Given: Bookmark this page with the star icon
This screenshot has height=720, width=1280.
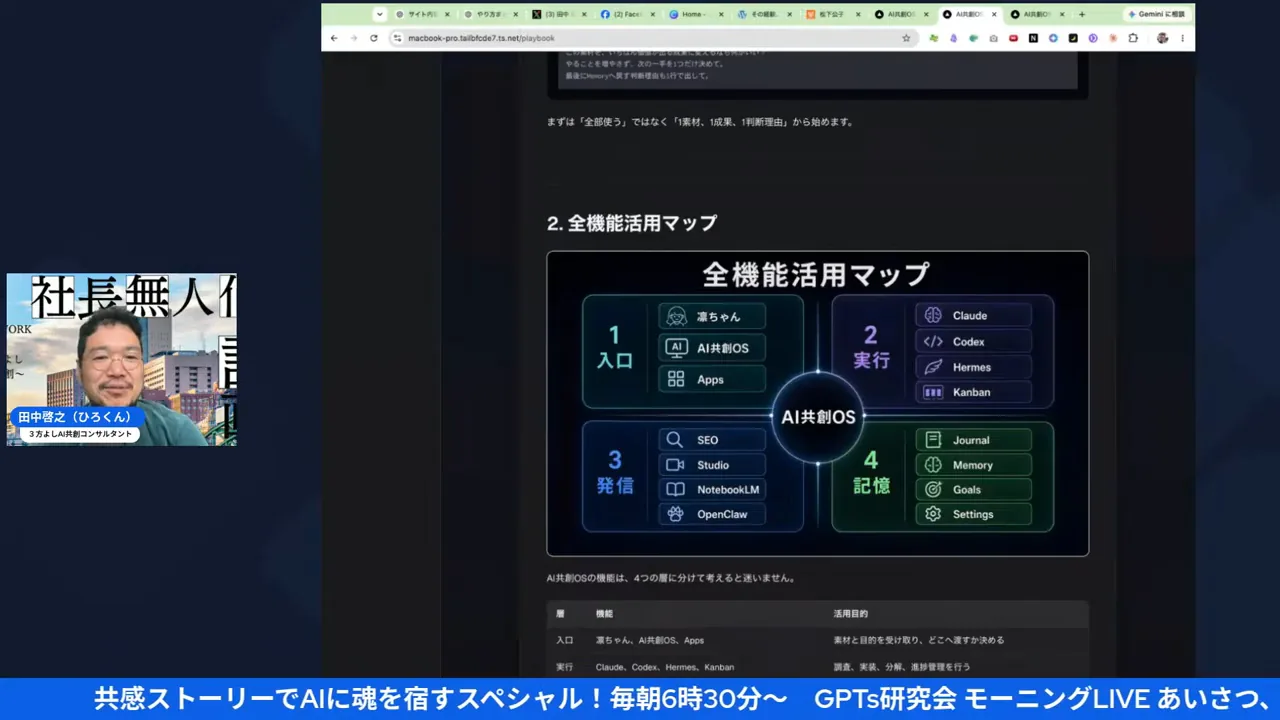Looking at the screenshot, I should (x=906, y=38).
